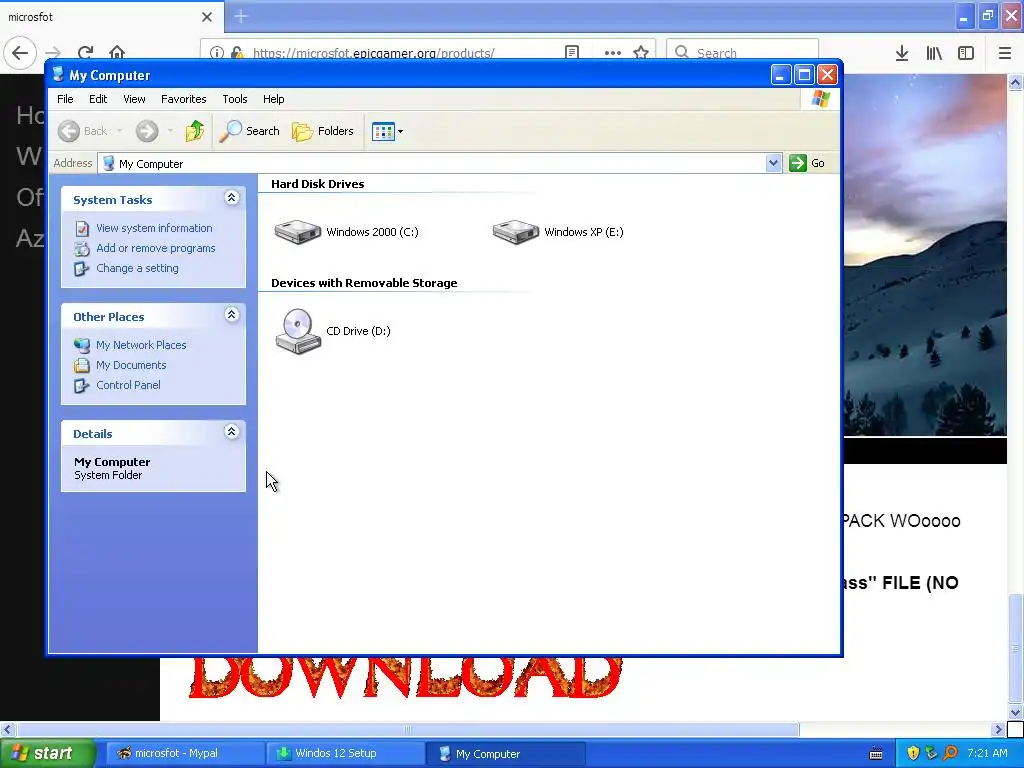The width and height of the screenshot is (1024, 768).
Task: Click the page vertical scrollbar down arrow
Action: click(x=1015, y=712)
